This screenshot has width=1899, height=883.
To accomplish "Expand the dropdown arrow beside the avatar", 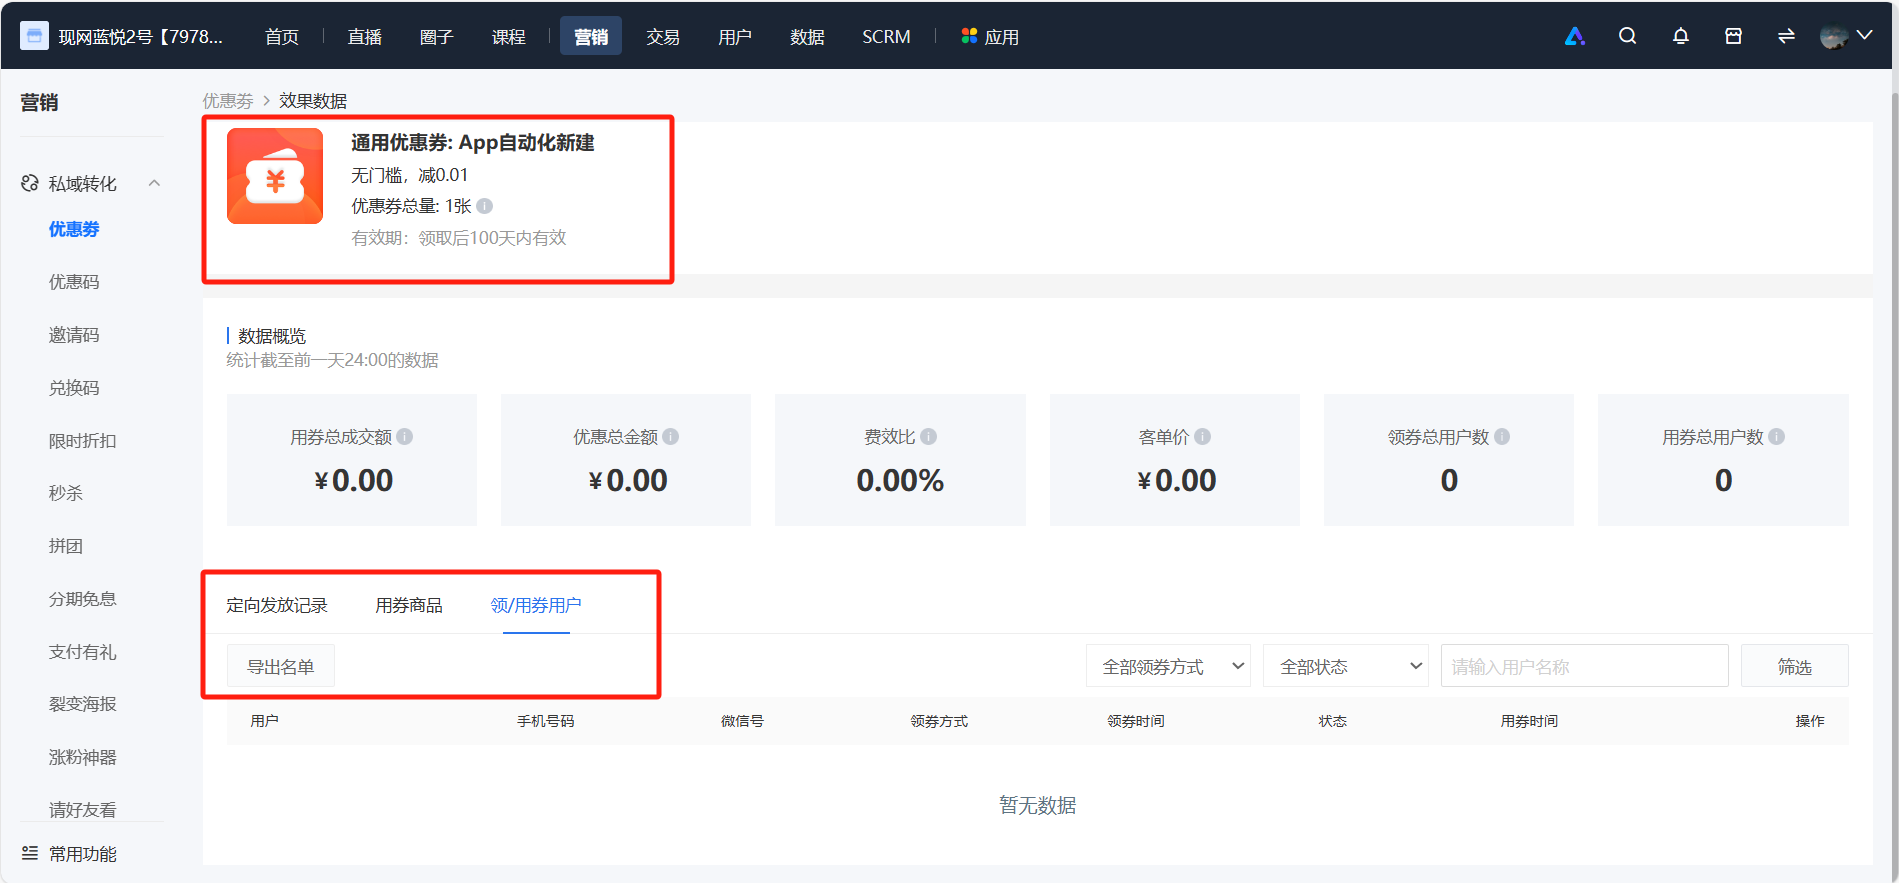I will coord(1865,35).
